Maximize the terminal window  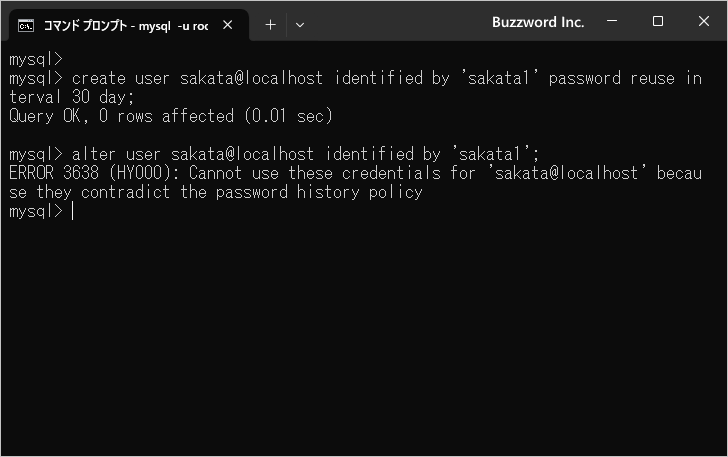point(658,22)
